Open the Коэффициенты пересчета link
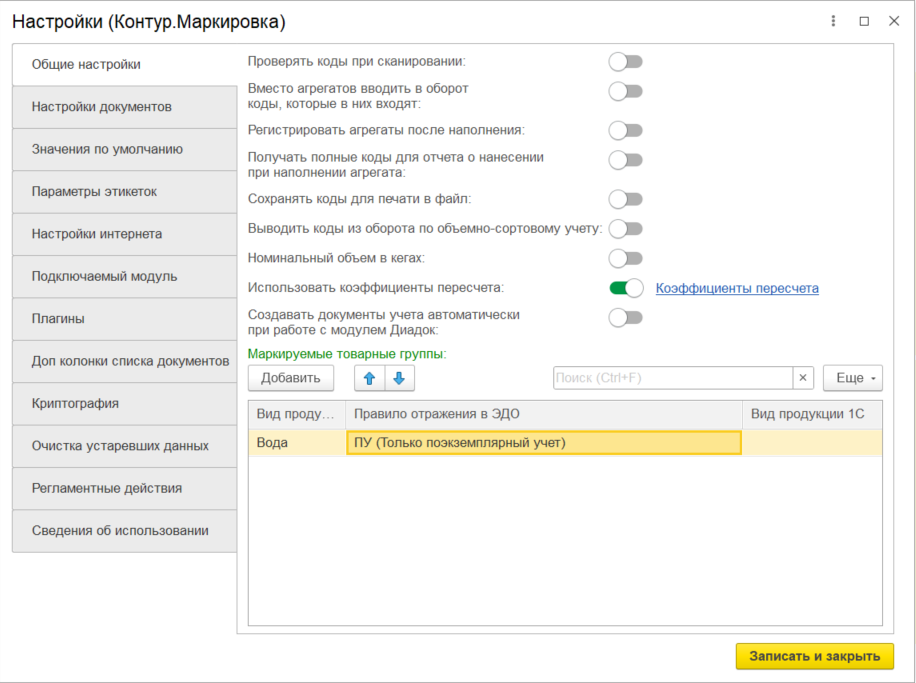The image size is (916, 683). point(737,288)
